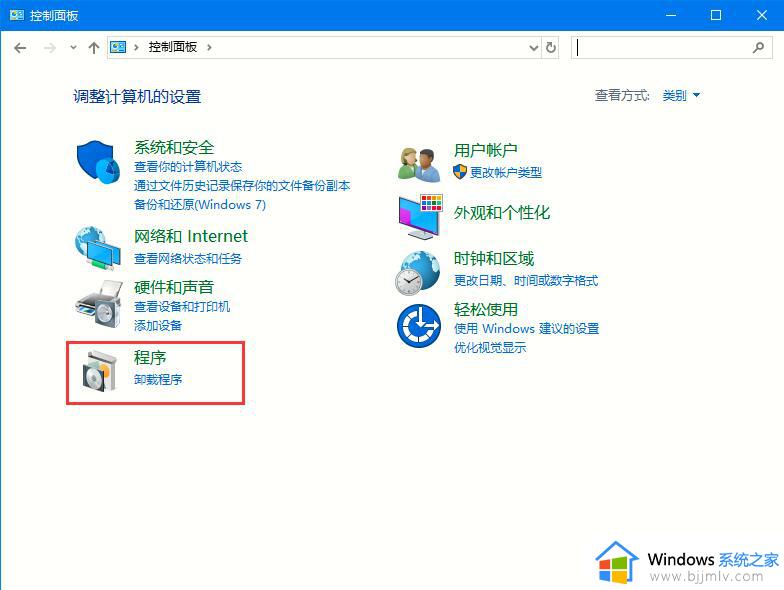784x590 pixels.
Task: Open 网络和 Internet category heading
Action: [190, 236]
